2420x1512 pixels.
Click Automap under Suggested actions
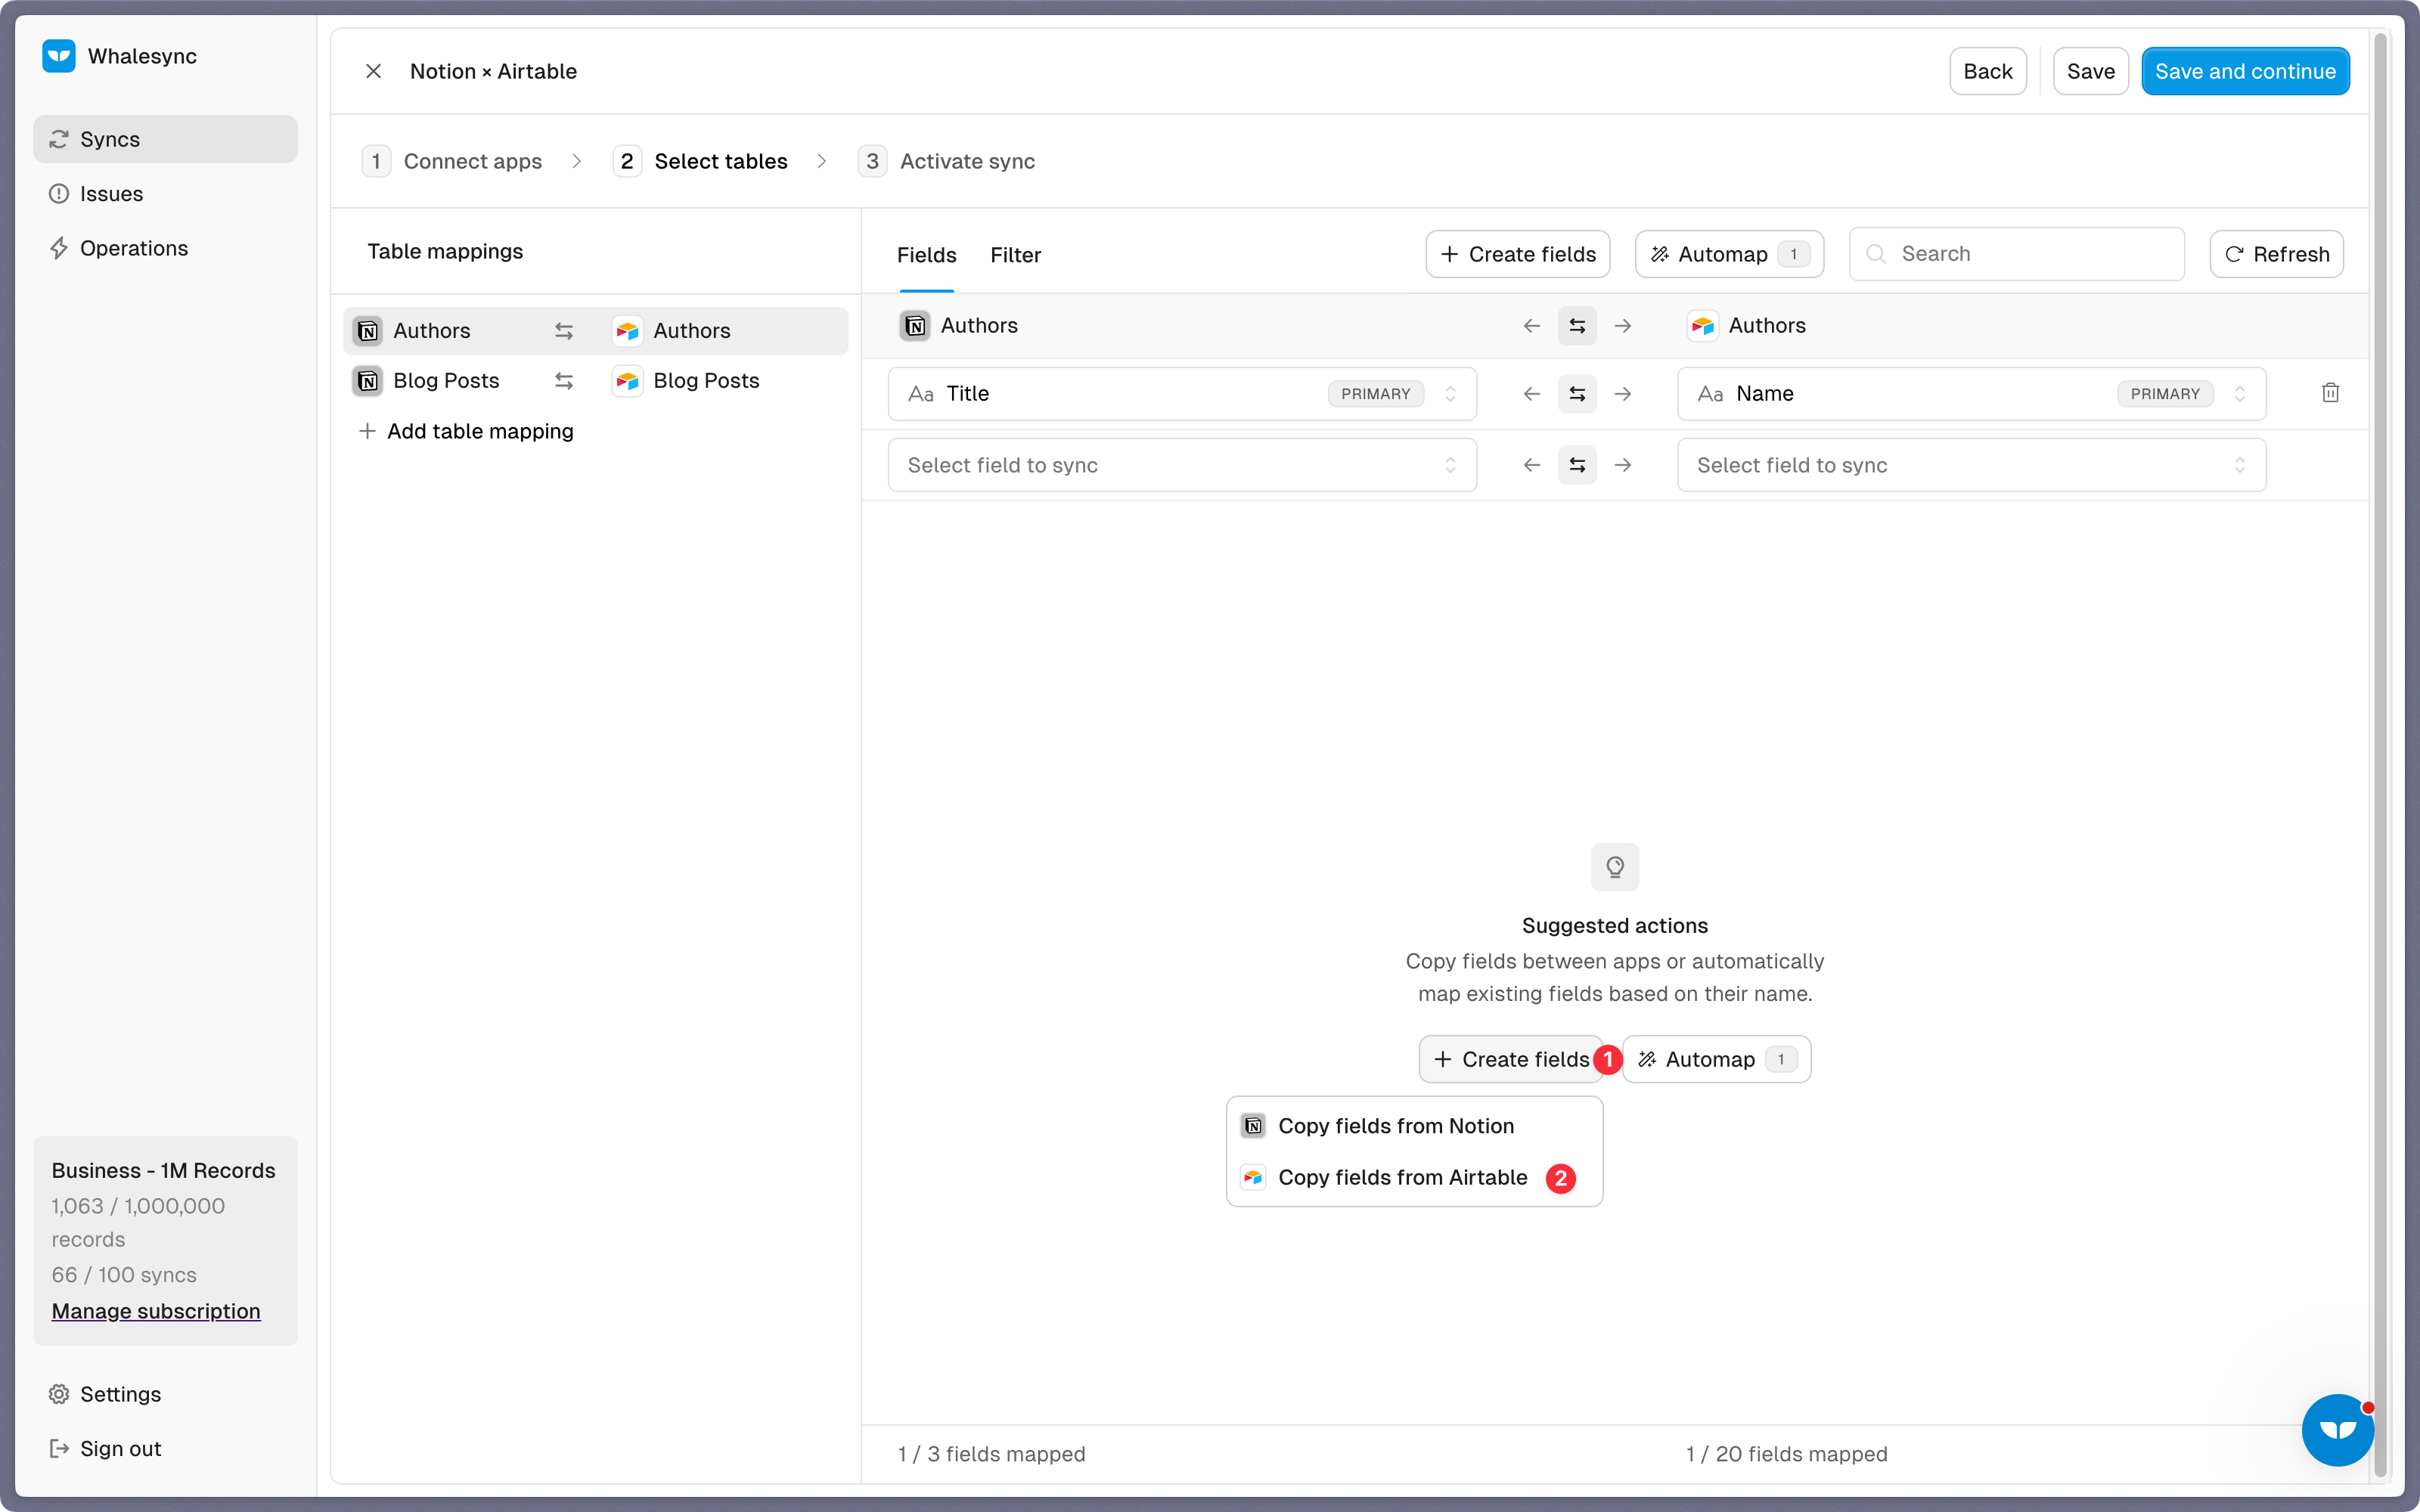[1716, 1059]
